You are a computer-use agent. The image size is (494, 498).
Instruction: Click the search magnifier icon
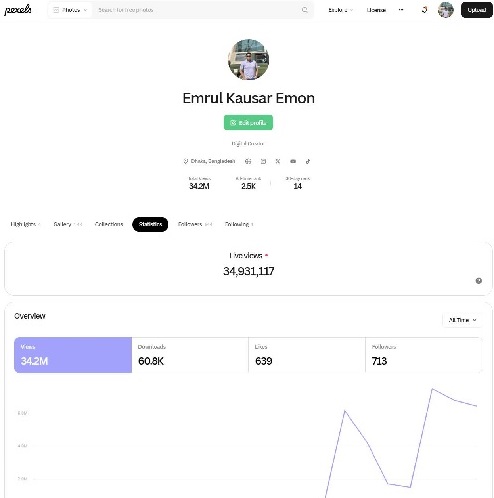304,10
